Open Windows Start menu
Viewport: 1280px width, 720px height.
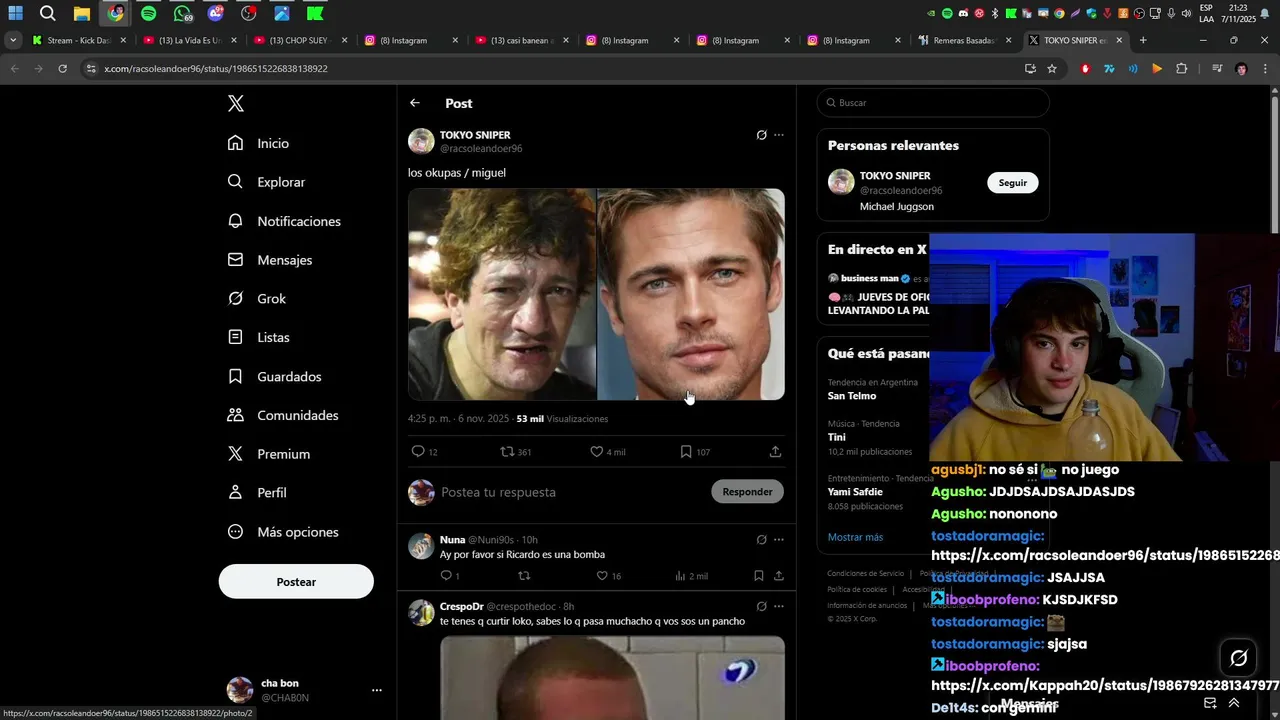pos(16,13)
